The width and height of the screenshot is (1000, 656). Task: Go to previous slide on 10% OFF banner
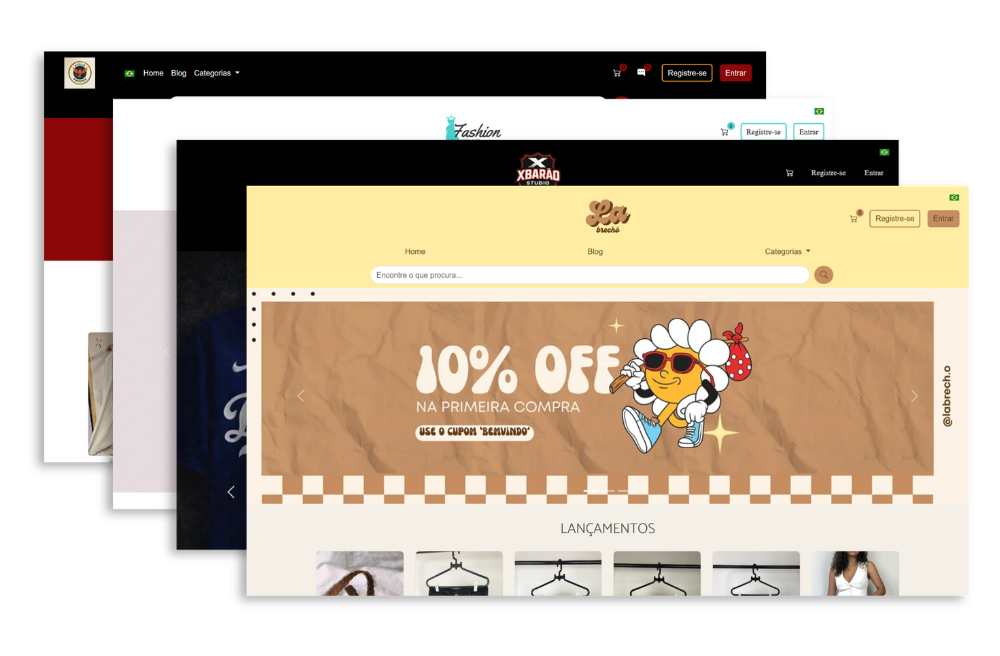pyautogui.click(x=301, y=396)
